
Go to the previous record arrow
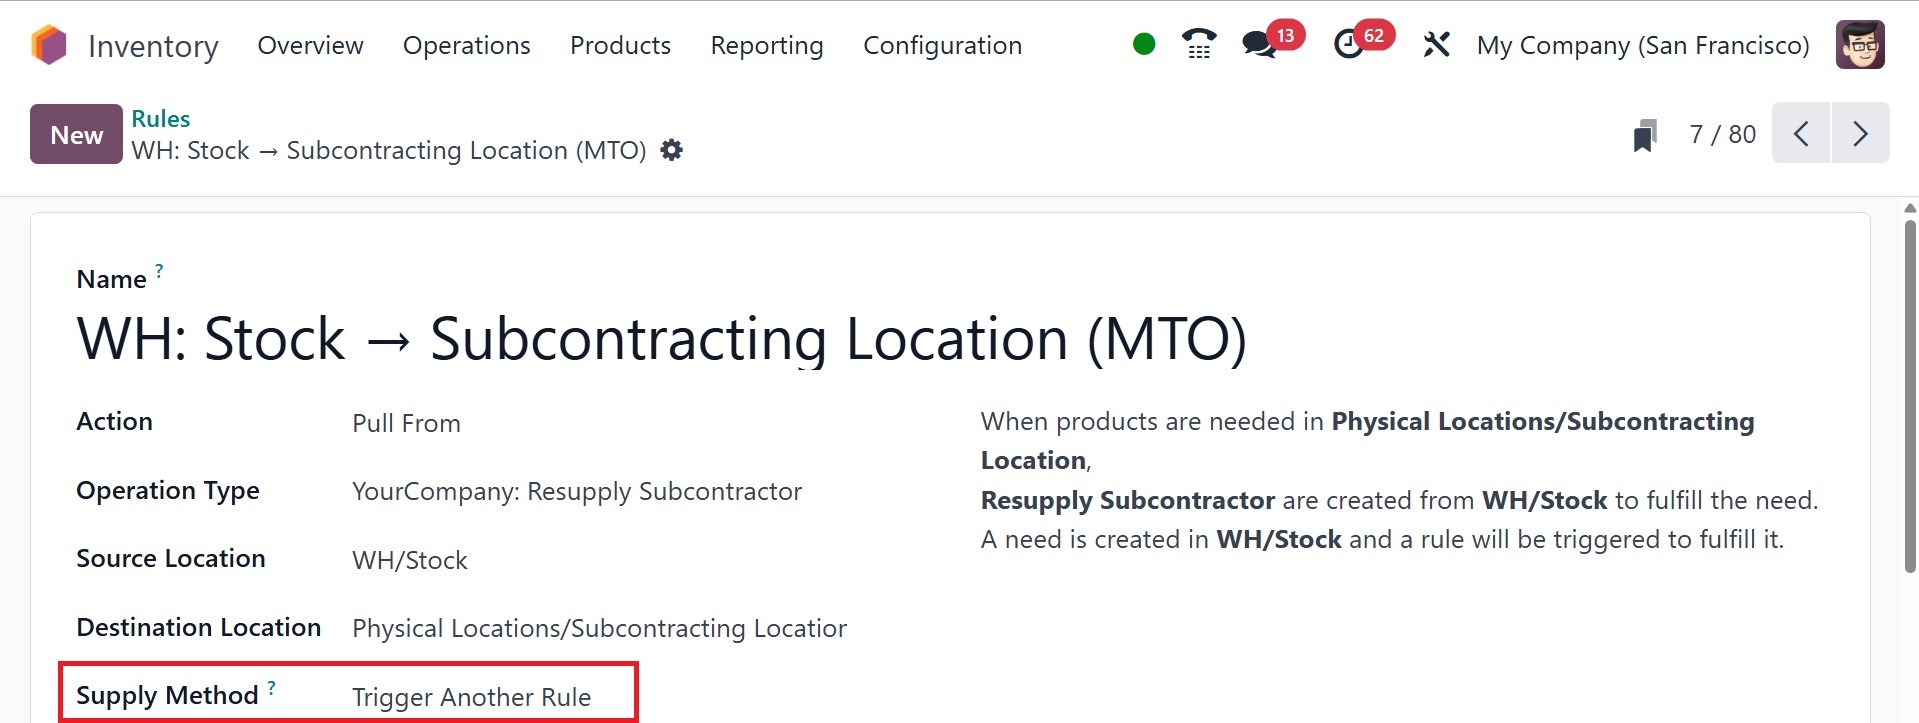coord(1801,133)
